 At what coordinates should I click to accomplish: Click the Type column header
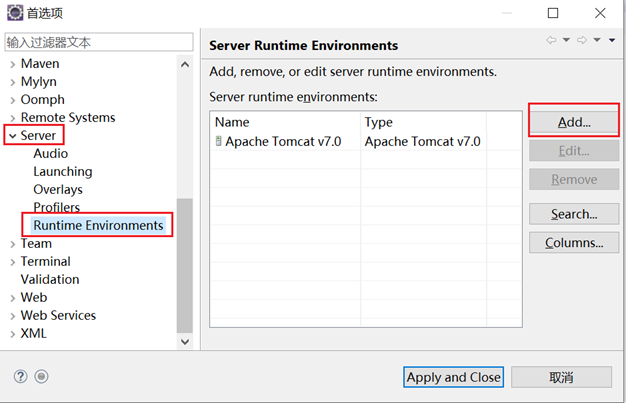pyautogui.click(x=379, y=122)
